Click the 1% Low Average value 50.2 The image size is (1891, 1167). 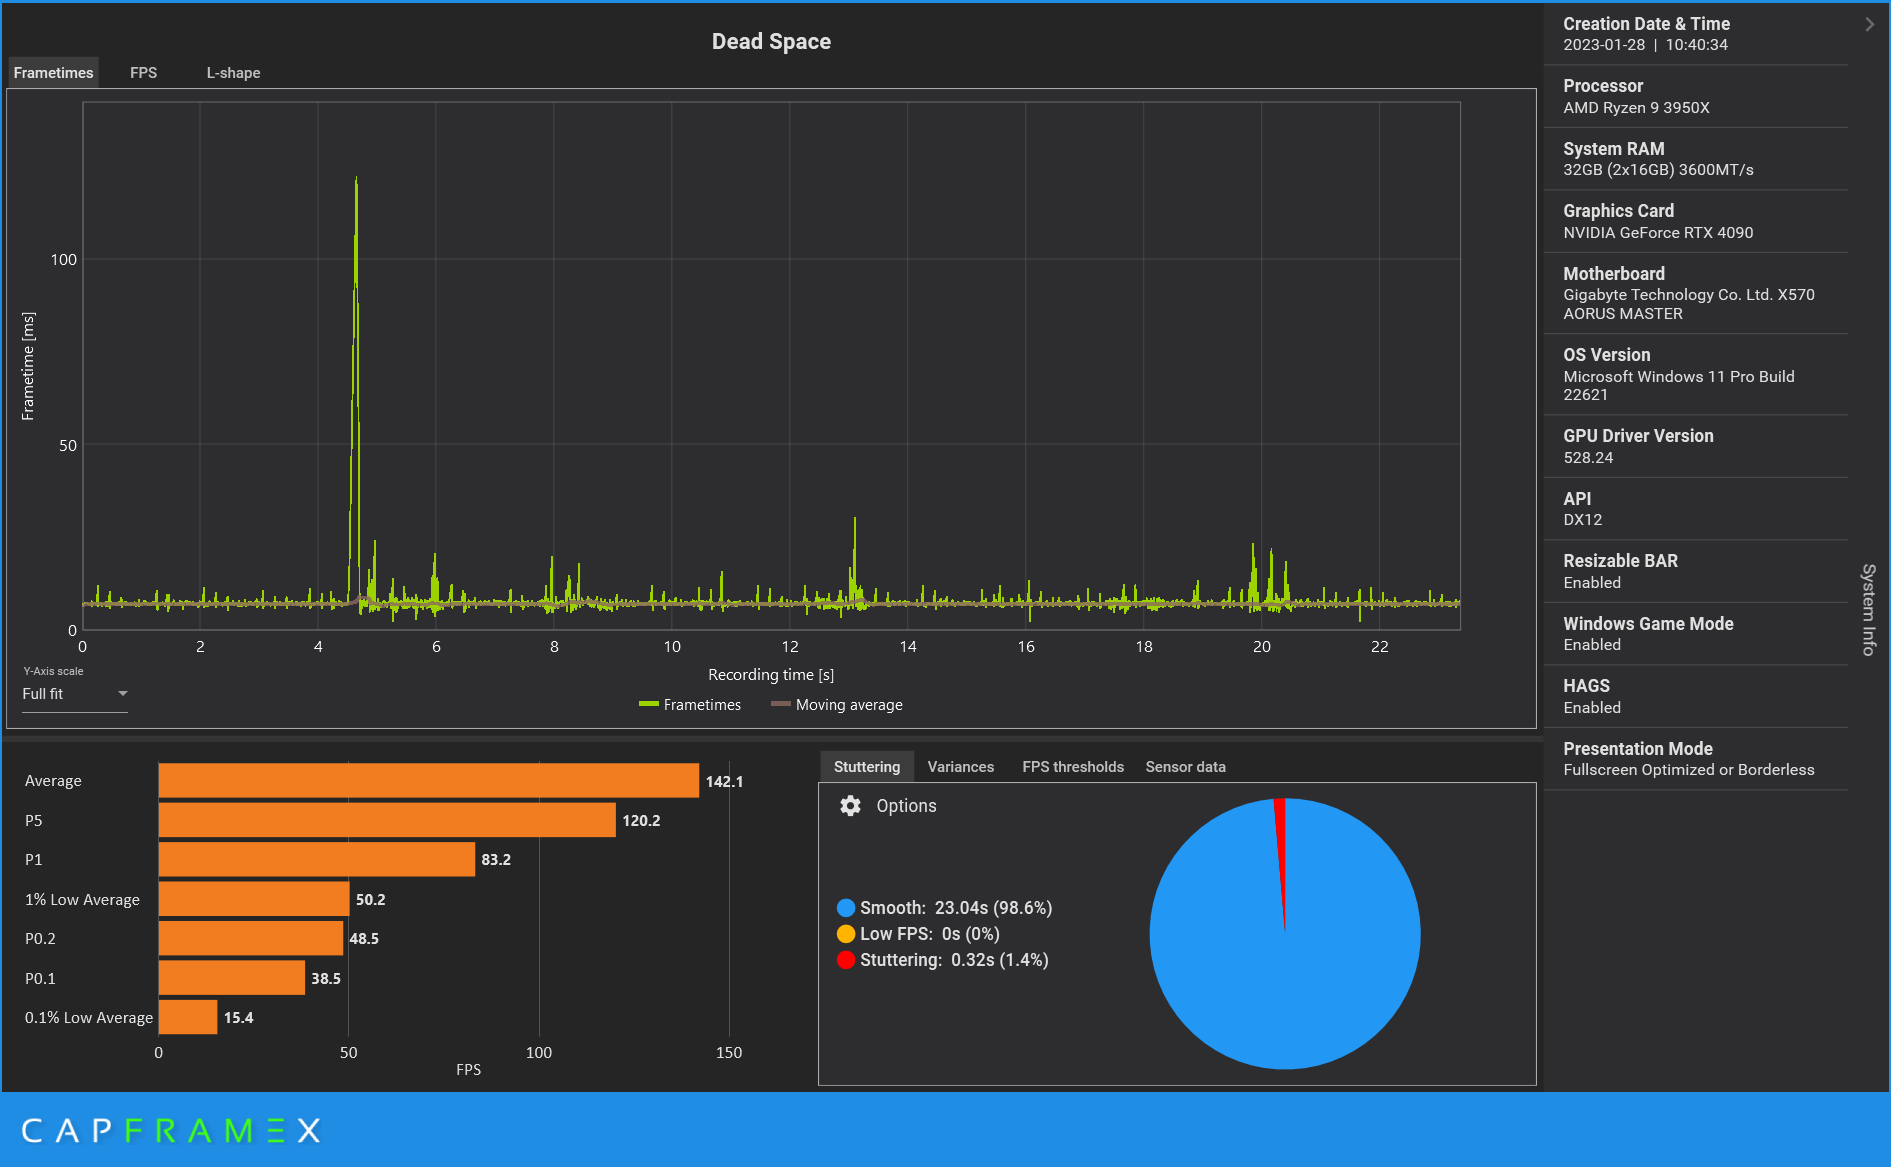click(x=370, y=900)
